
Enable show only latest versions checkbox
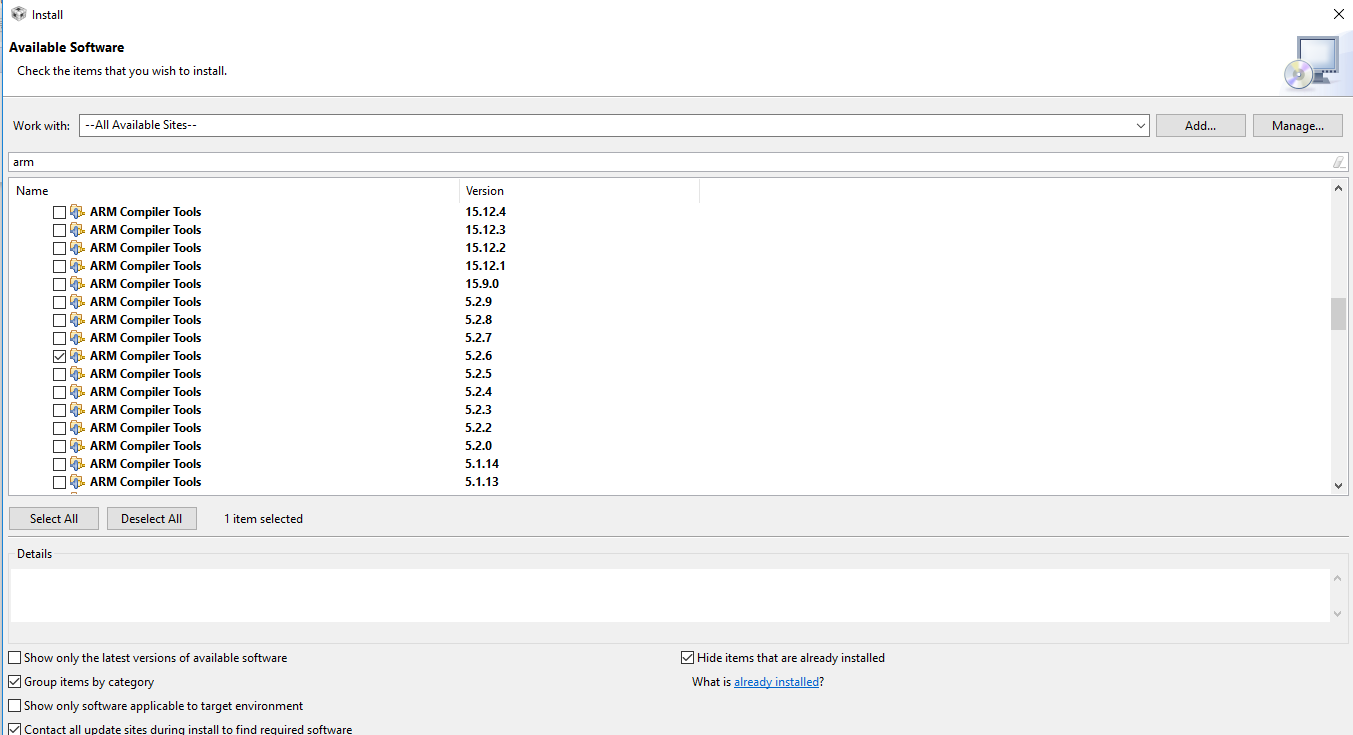[x=14, y=658]
